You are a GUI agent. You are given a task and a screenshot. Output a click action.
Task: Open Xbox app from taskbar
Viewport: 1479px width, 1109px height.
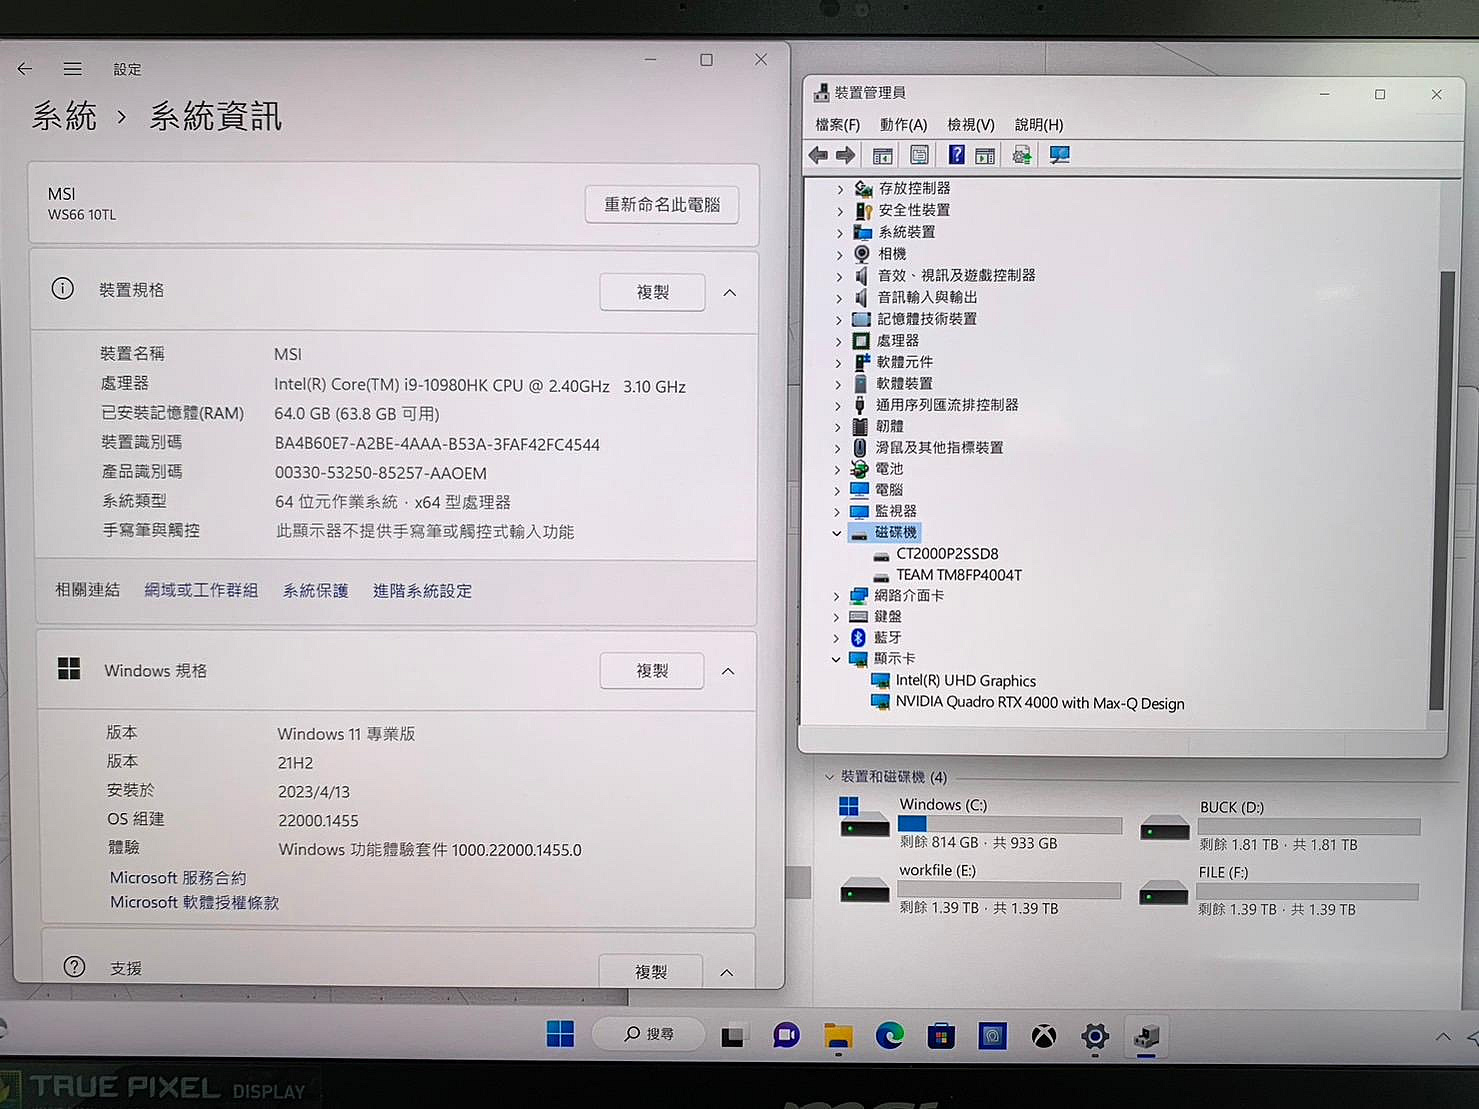[x=1044, y=1037]
